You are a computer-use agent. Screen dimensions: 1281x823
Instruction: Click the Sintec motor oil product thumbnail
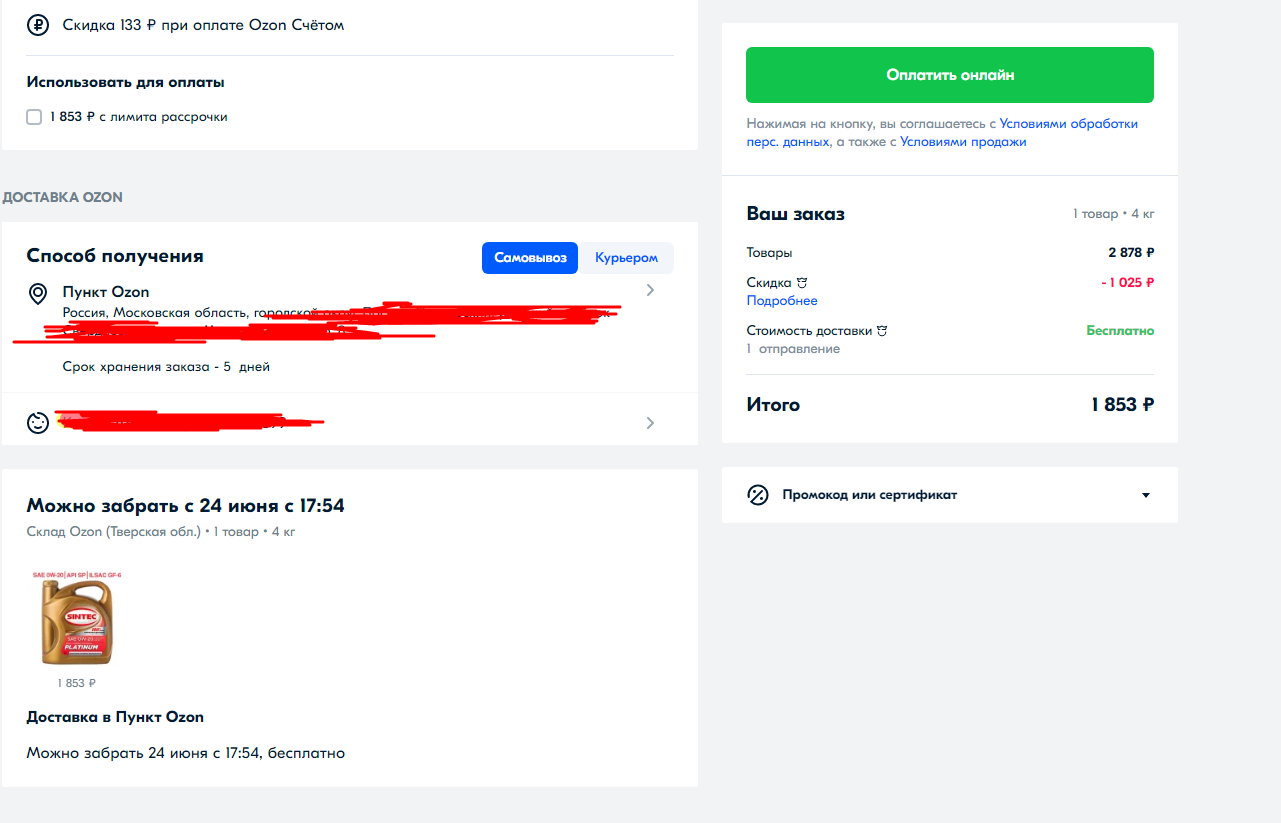pos(77,618)
